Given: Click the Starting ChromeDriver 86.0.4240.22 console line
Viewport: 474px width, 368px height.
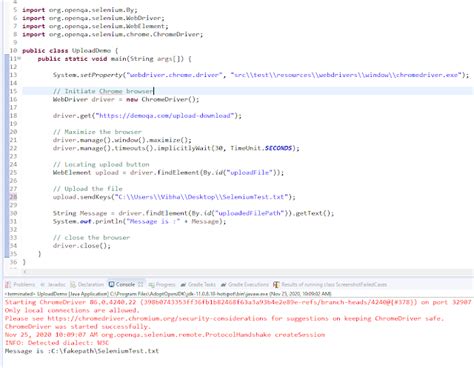Looking at the screenshot, I should point(238,302).
